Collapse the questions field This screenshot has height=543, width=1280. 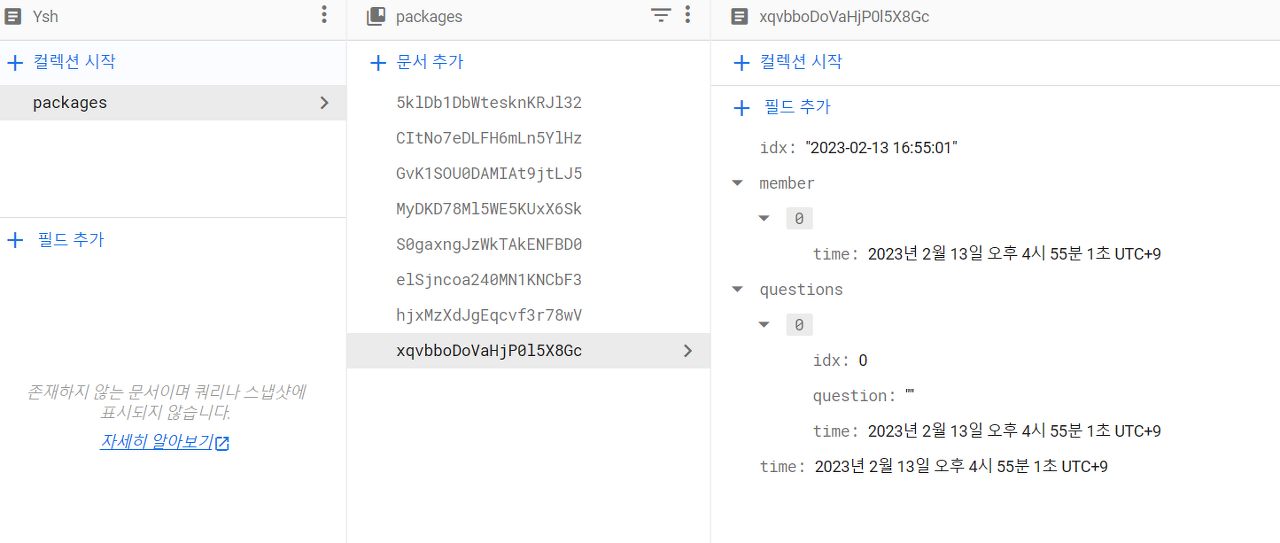[738, 289]
